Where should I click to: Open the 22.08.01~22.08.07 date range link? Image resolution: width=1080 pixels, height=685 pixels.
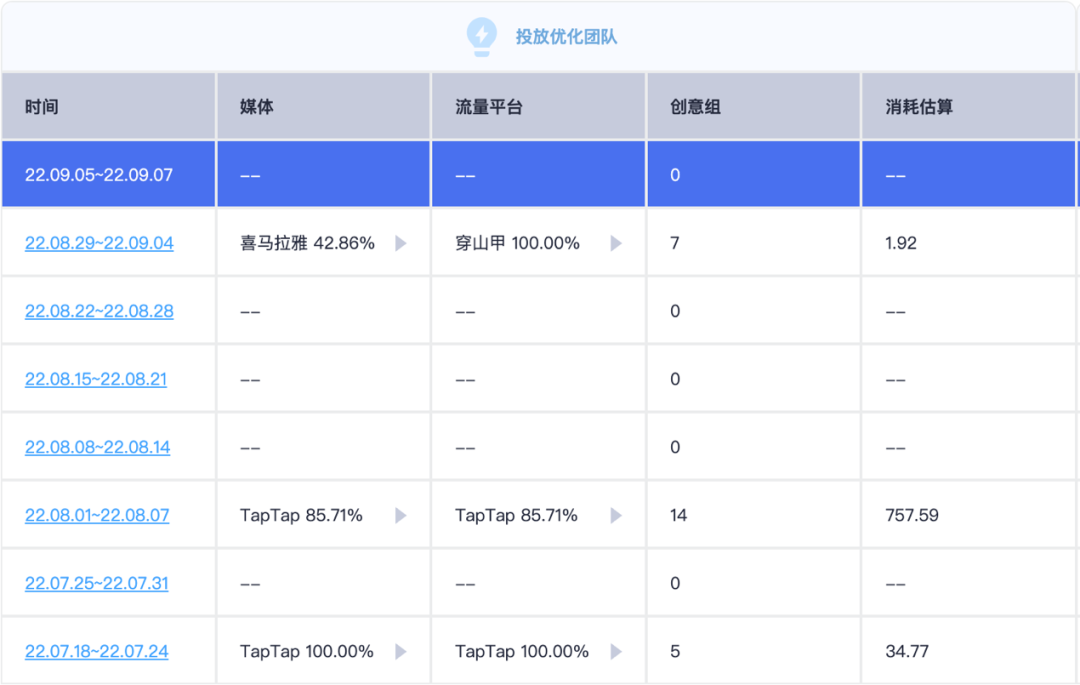pyautogui.click(x=97, y=516)
